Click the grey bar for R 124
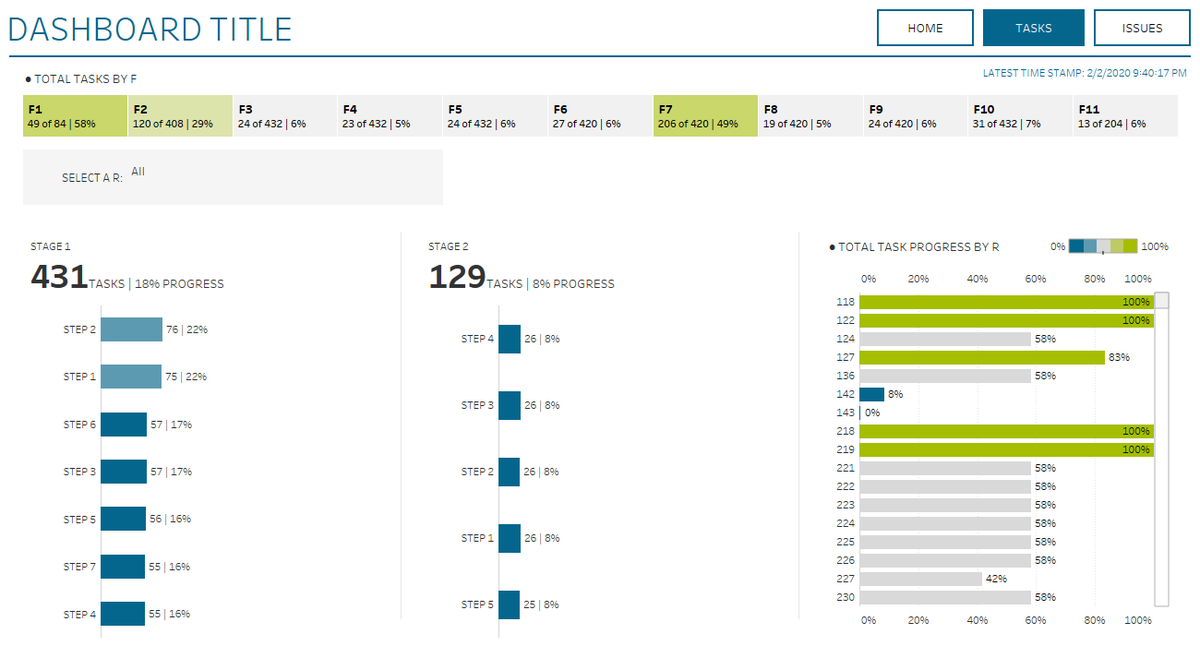Viewport: 1200px width, 646px height. click(x=945, y=339)
